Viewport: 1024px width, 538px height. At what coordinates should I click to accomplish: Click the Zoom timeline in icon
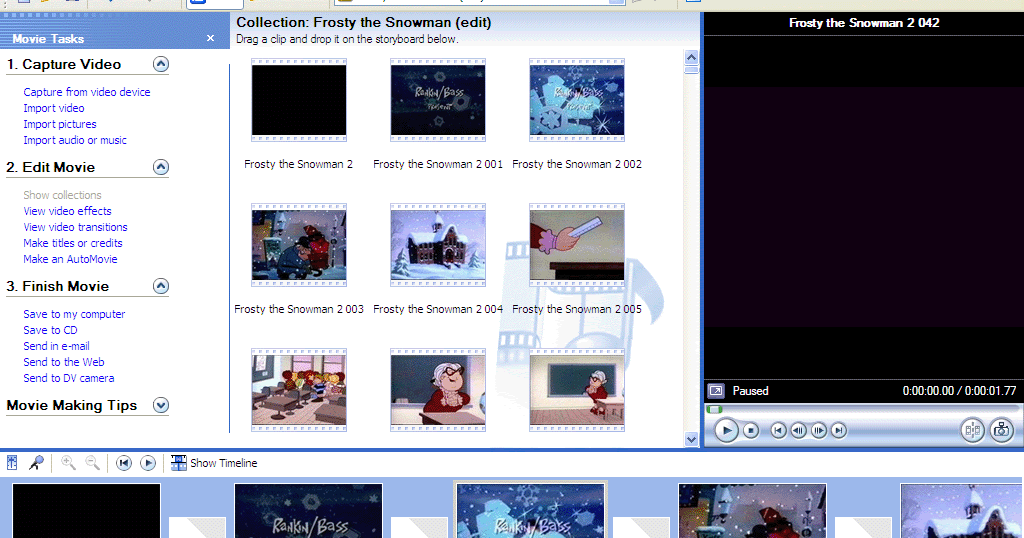(68, 463)
